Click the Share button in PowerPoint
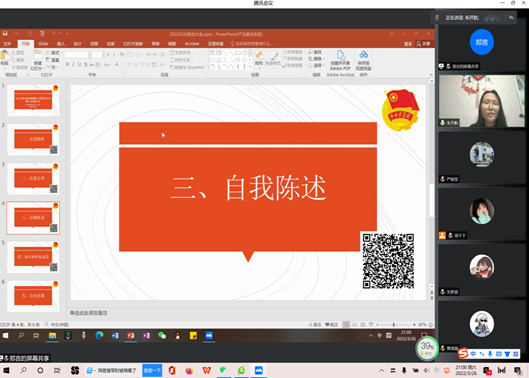This screenshot has width=529, height=378. [x=424, y=44]
